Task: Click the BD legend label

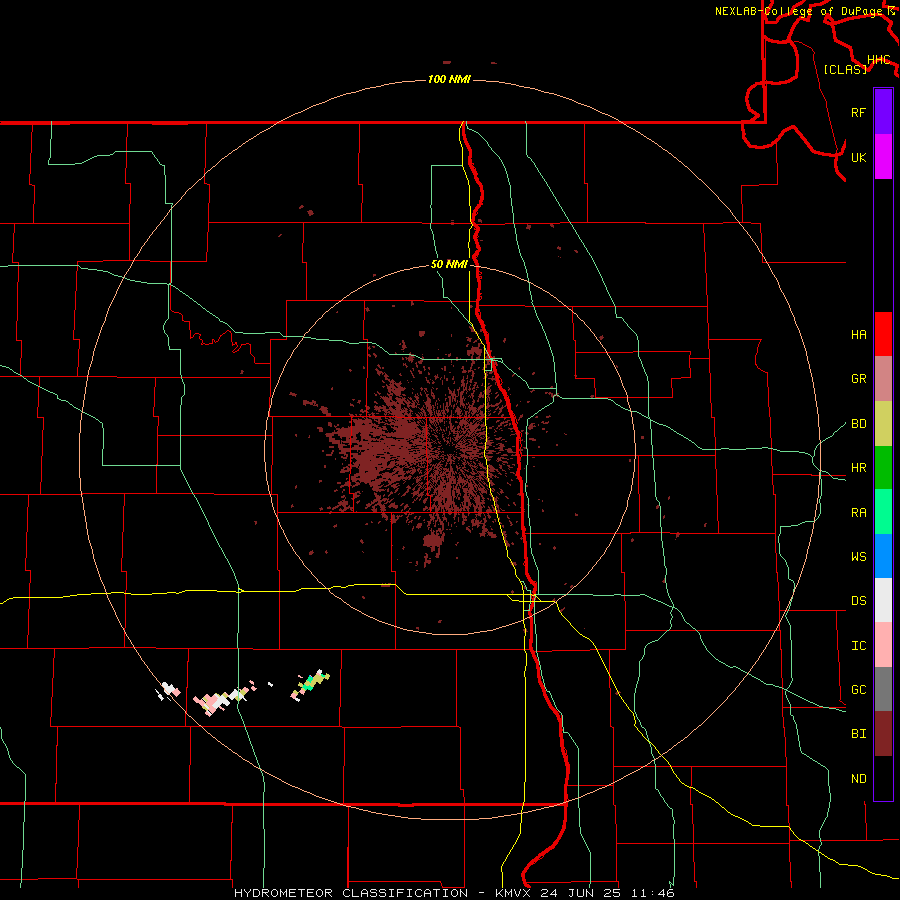Action: coord(858,424)
